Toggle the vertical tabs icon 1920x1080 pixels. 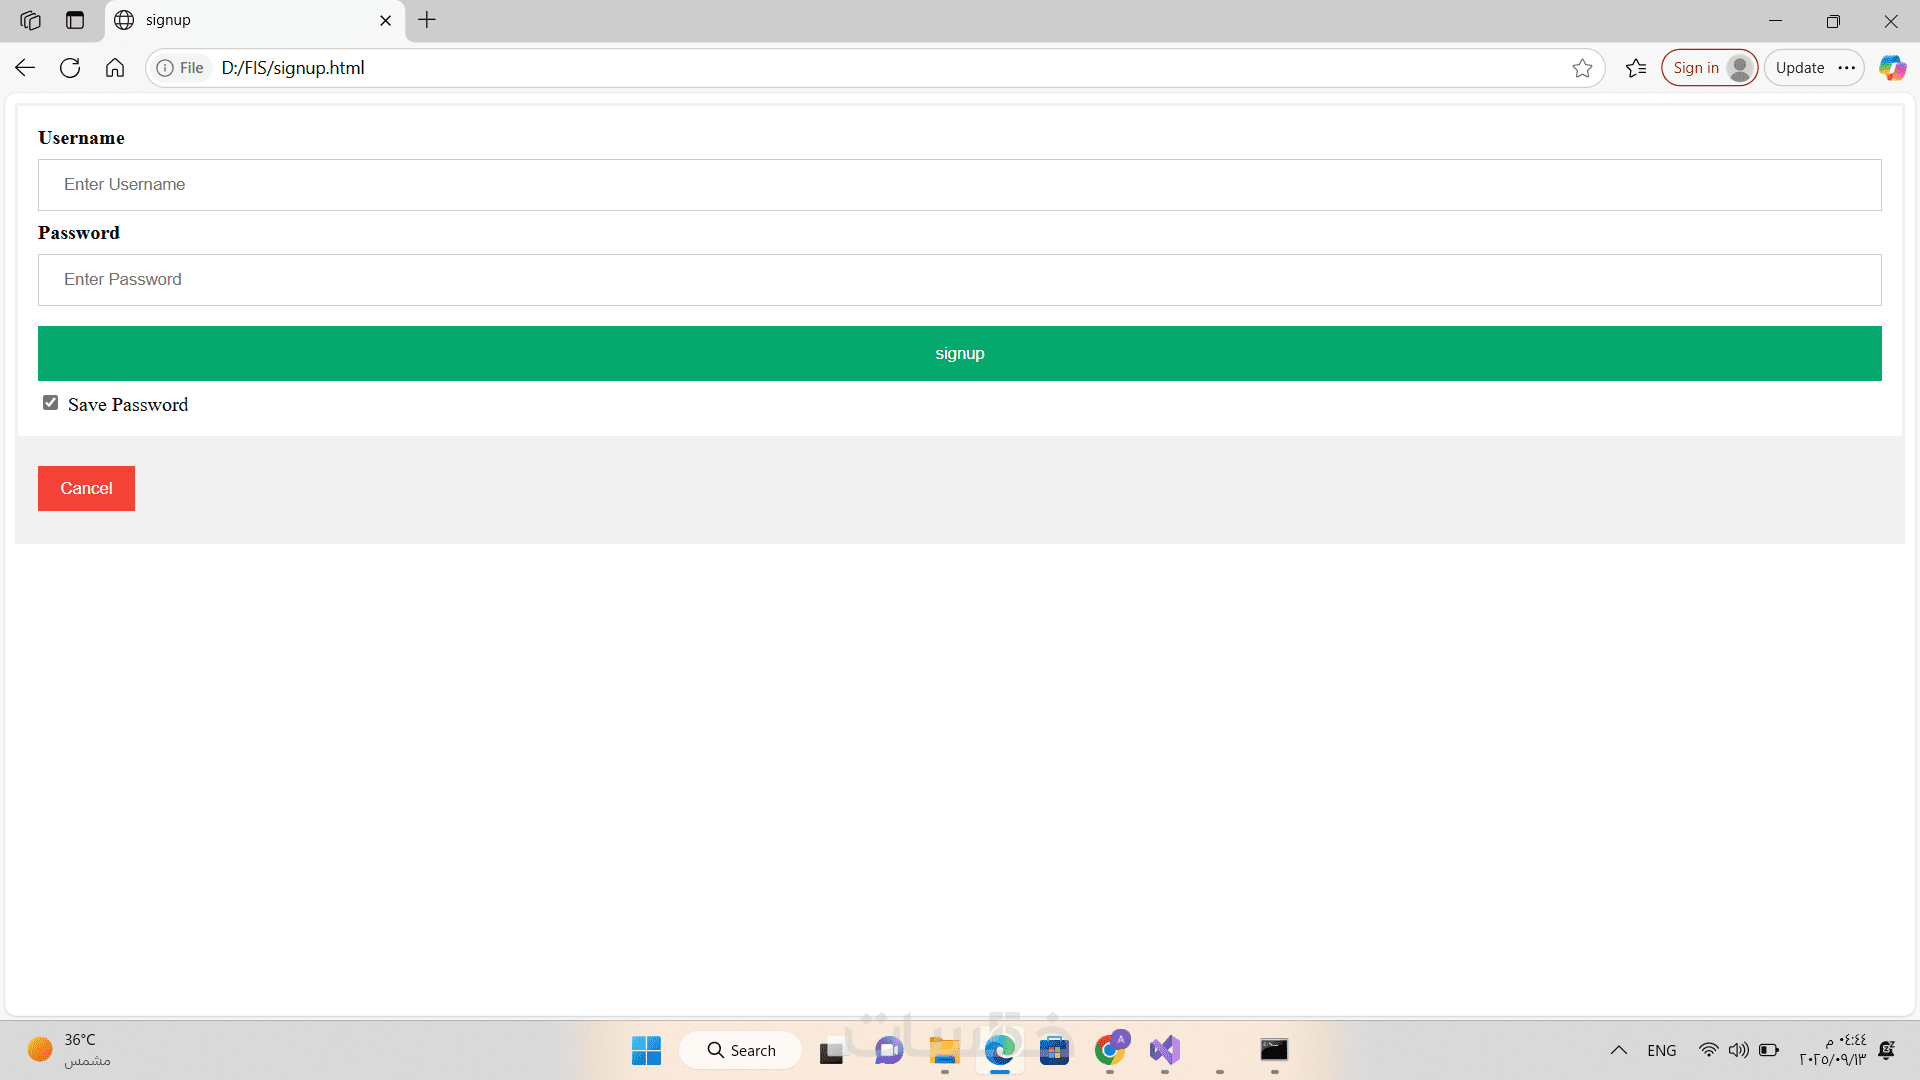(75, 20)
